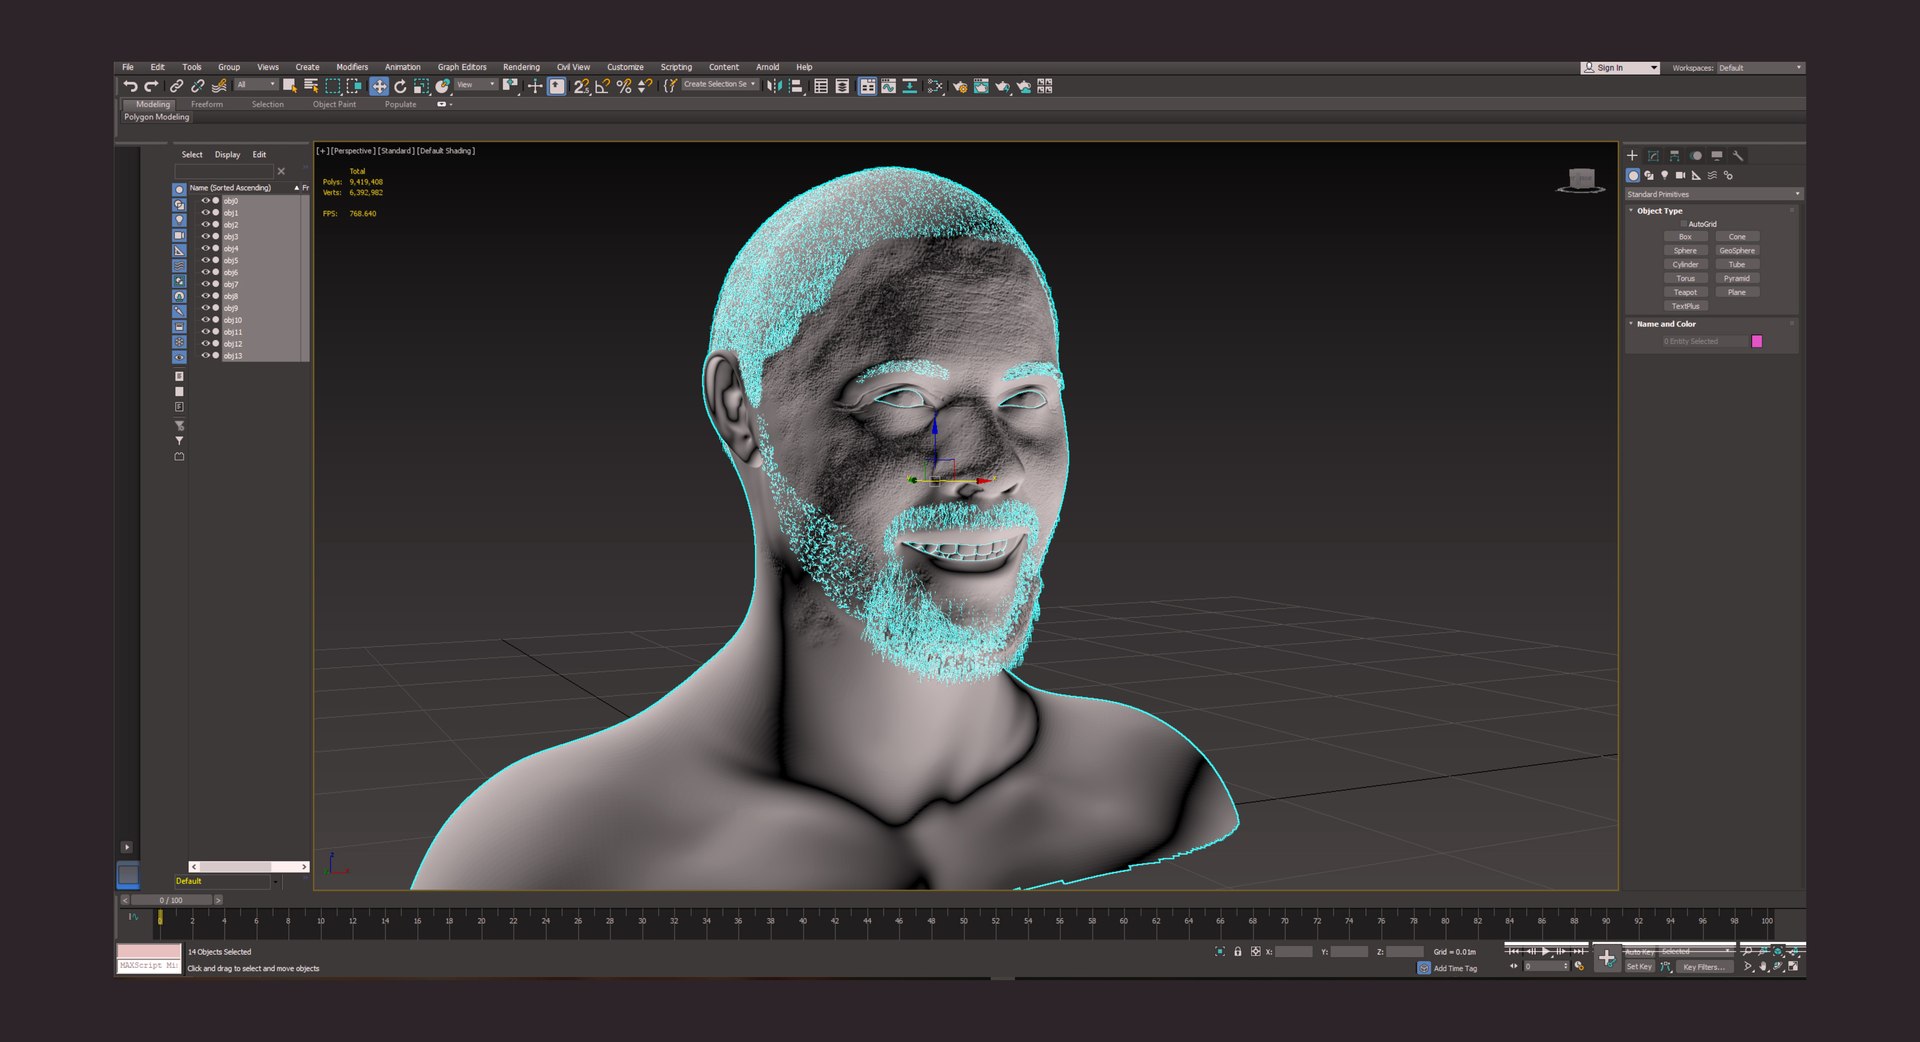Open the Rendering menu
Image resolution: width=1920 pixels, height=1042 pixels.
tap(521, 67)
